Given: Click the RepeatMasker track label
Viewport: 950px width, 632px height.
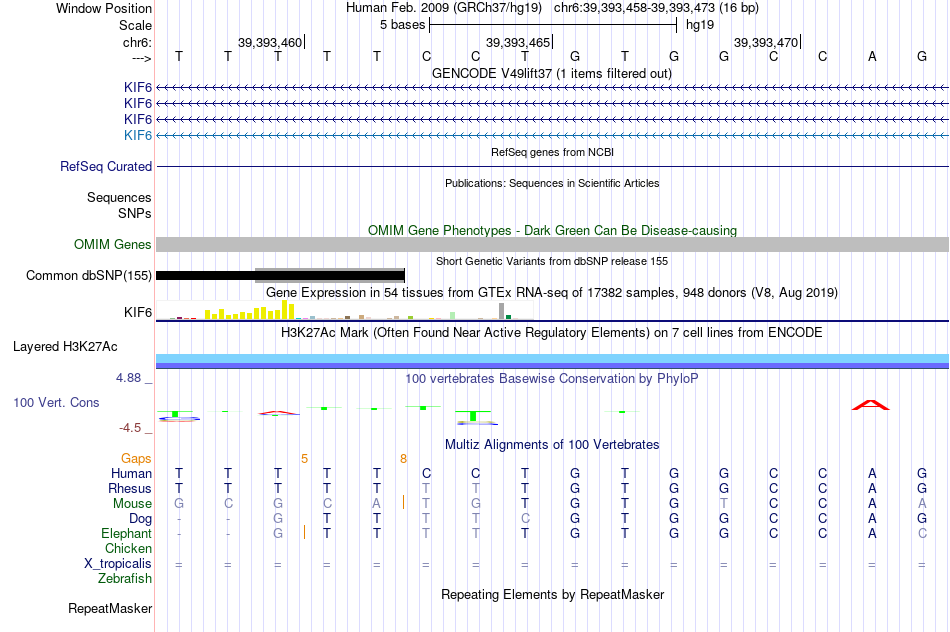Looking at the screenshot, I should (x=110, y=608).
